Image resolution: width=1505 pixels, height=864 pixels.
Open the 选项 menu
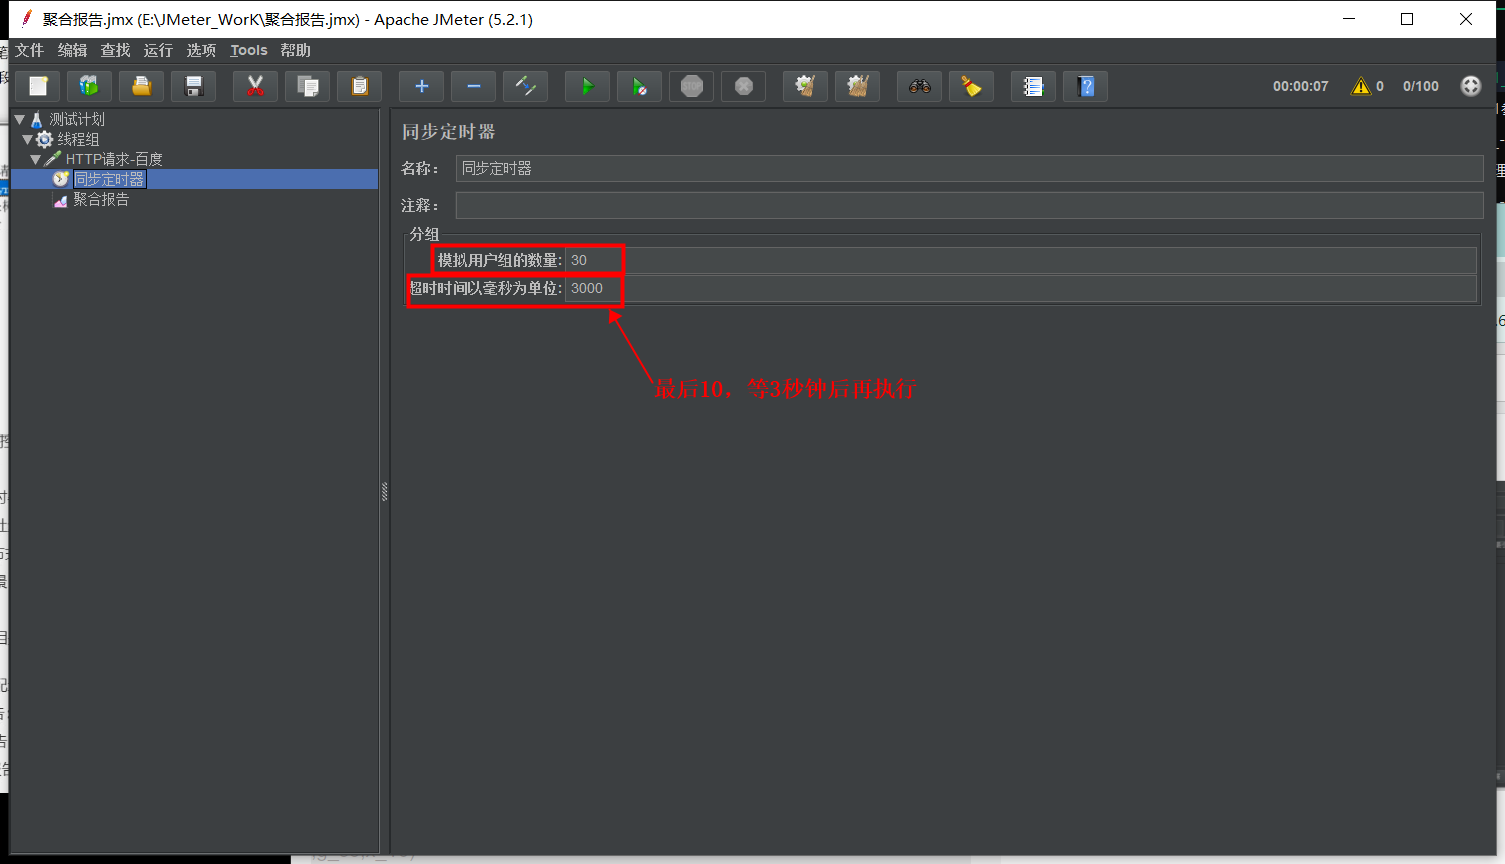pyautogui.click(x=201, y=50)
